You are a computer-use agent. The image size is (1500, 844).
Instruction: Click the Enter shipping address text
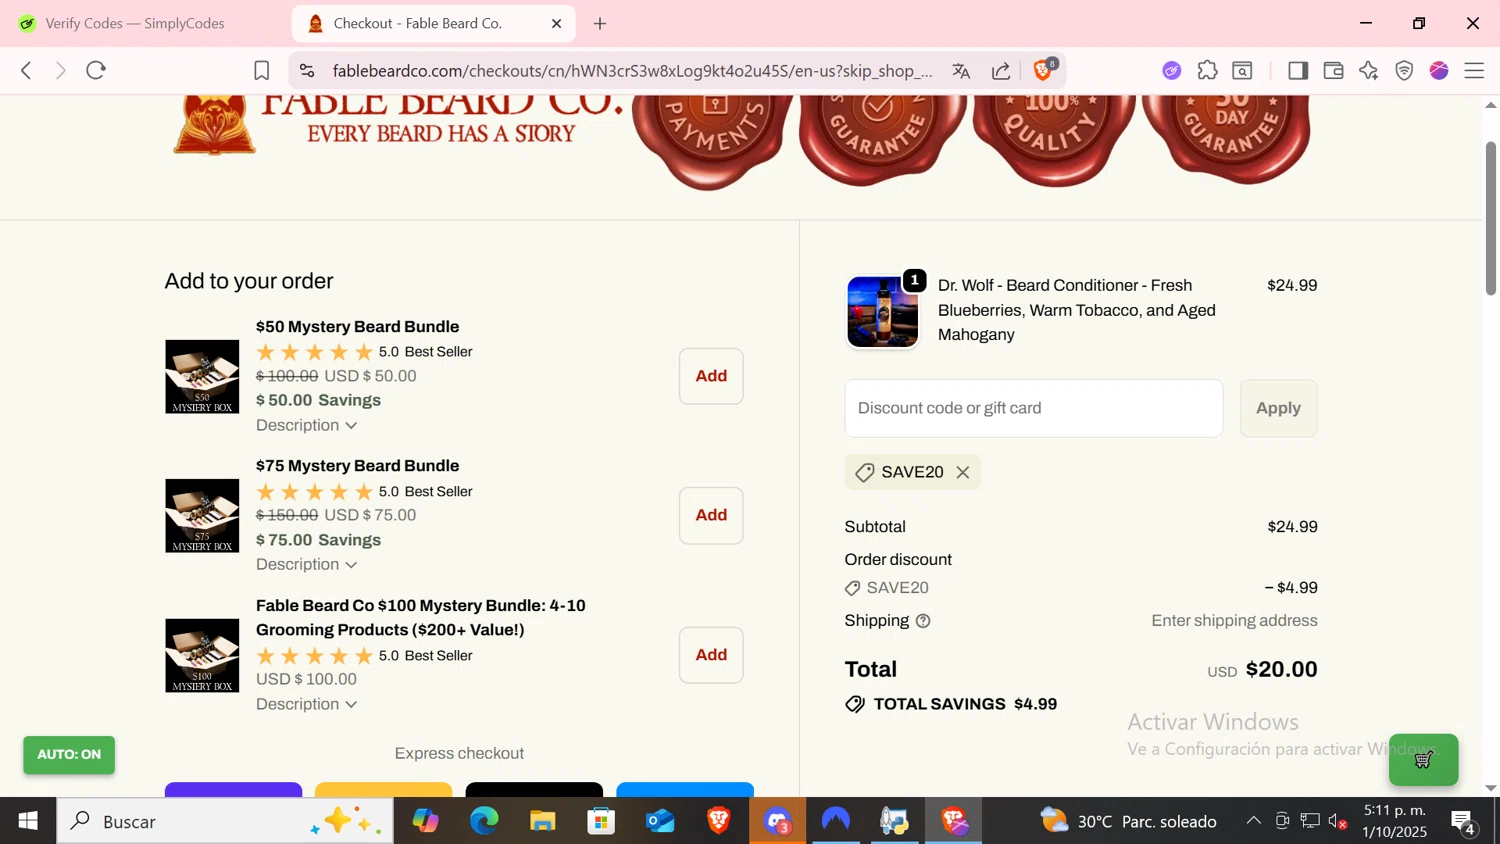(x=1234, y=621)
